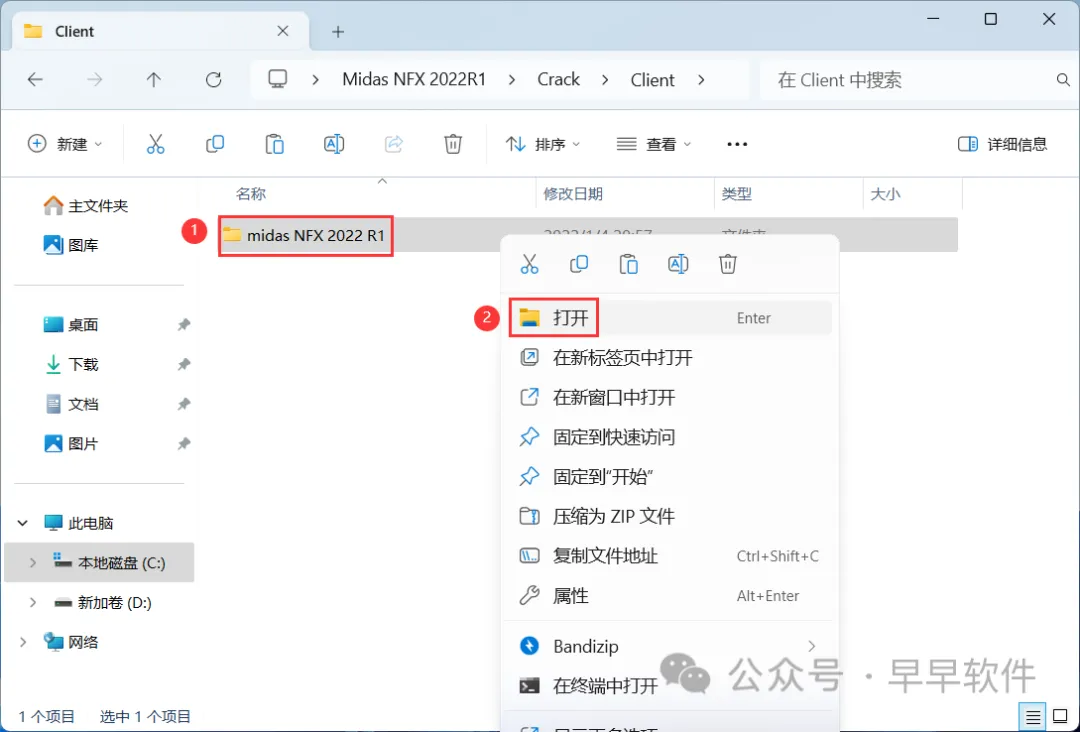Go forward with the right arrow

[94, 80]
